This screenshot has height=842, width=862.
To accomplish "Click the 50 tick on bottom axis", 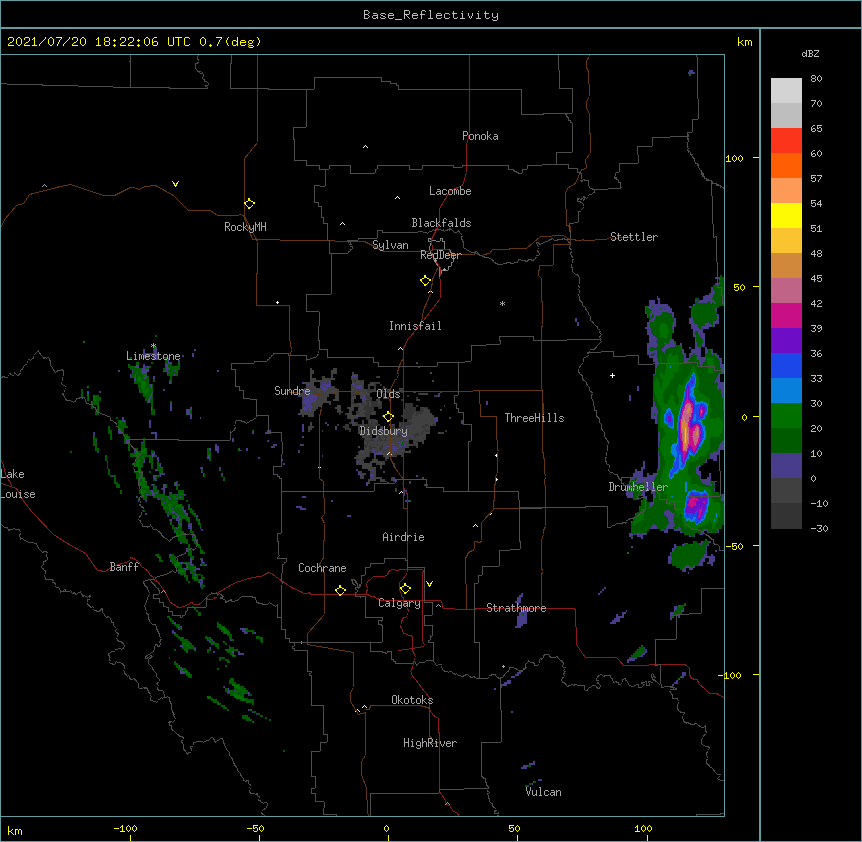I will point(514,828).
